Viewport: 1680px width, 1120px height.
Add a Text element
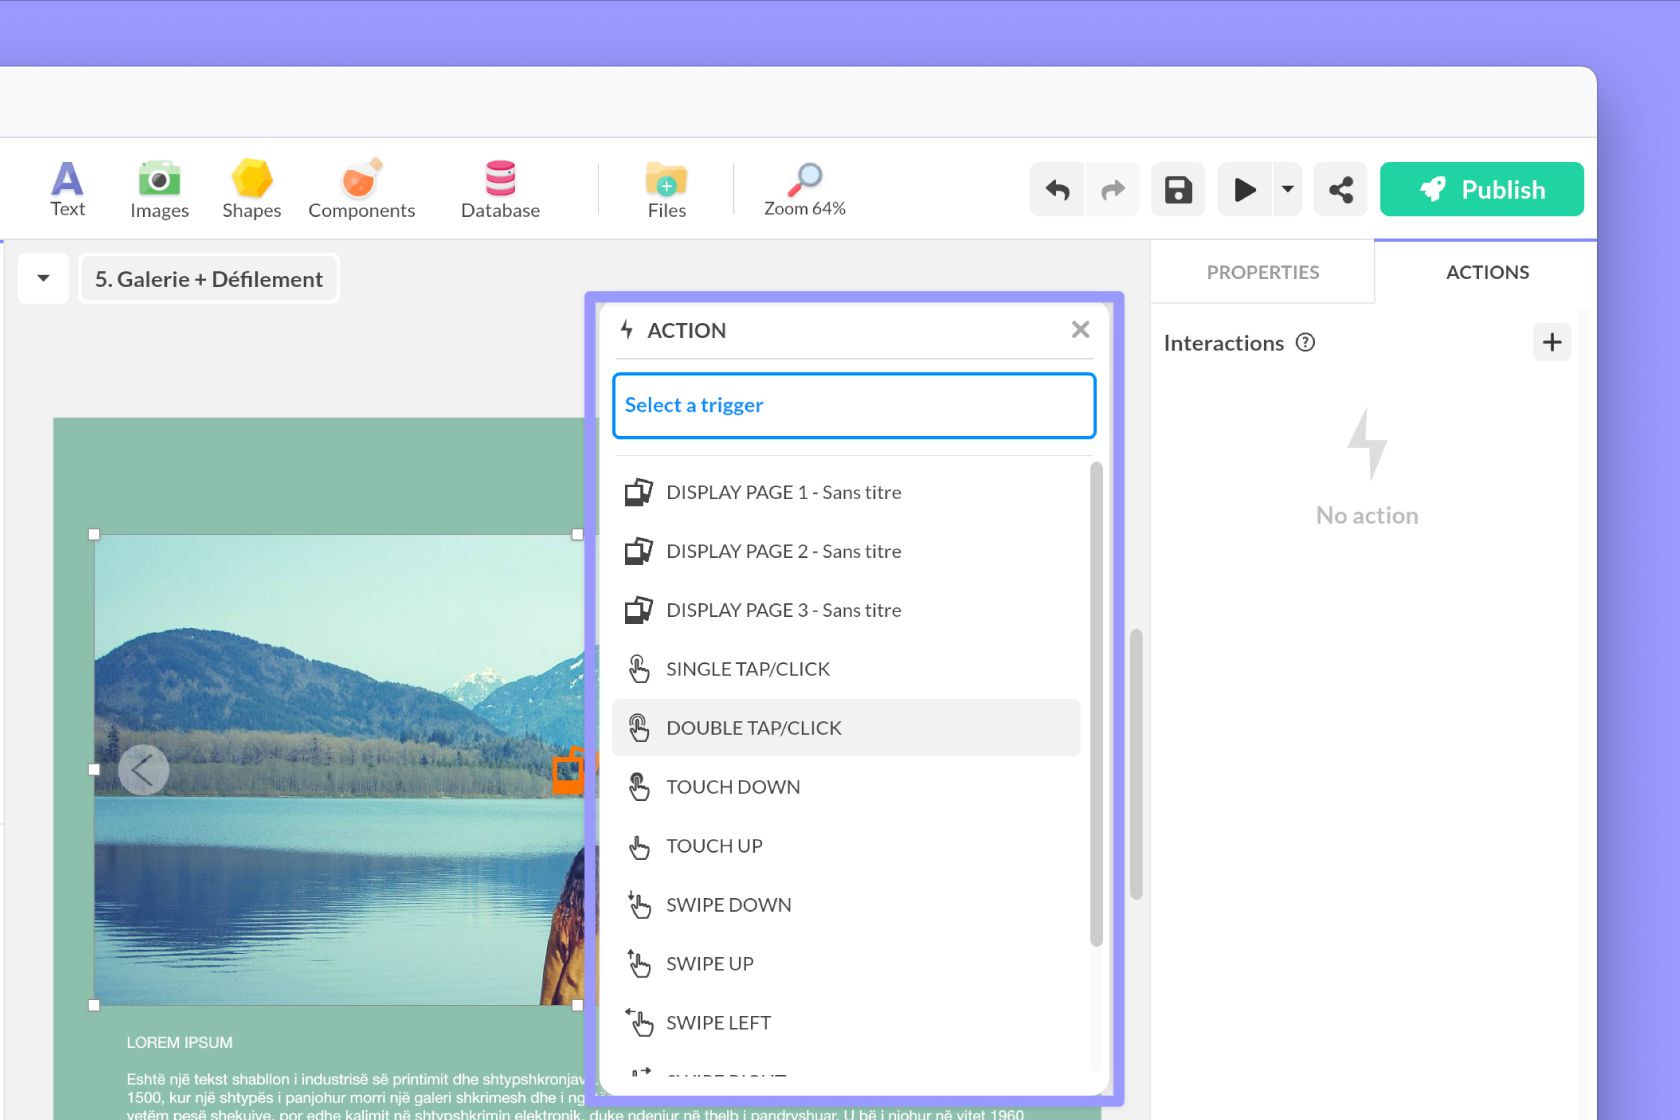click(x=67, y=188)
